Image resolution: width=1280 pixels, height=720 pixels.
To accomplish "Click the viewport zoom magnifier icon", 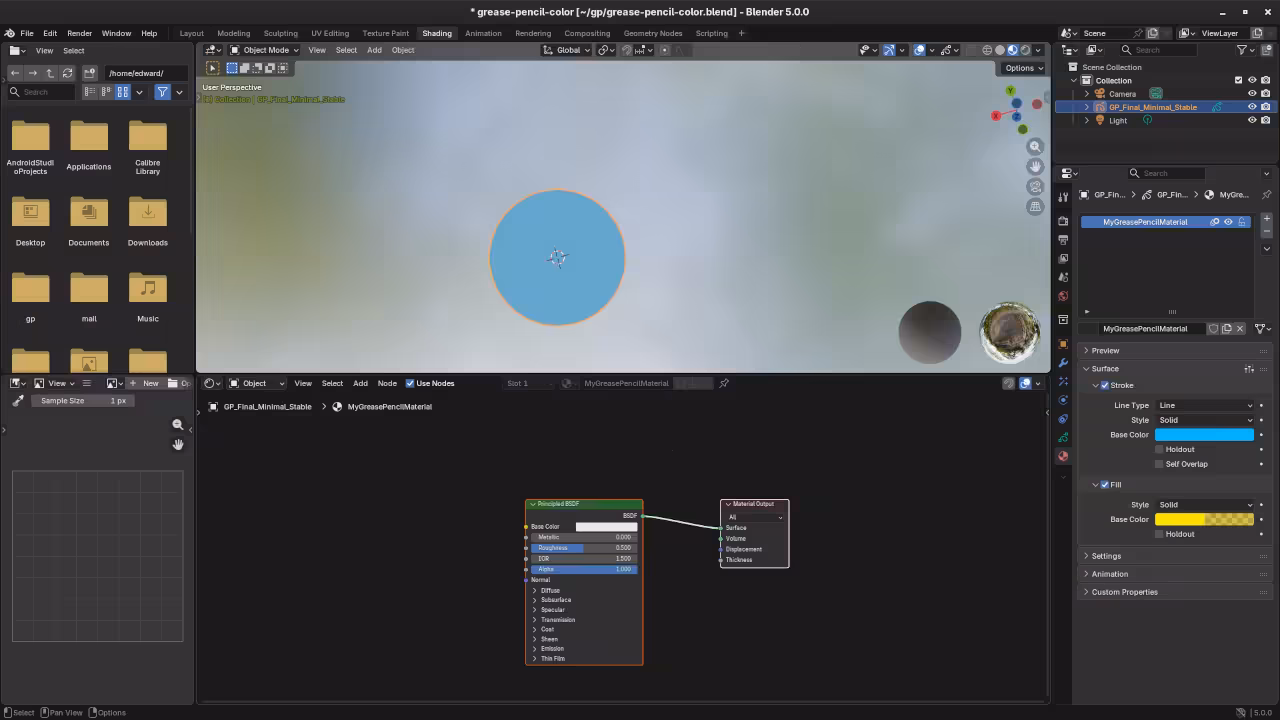I will 1035,147.
